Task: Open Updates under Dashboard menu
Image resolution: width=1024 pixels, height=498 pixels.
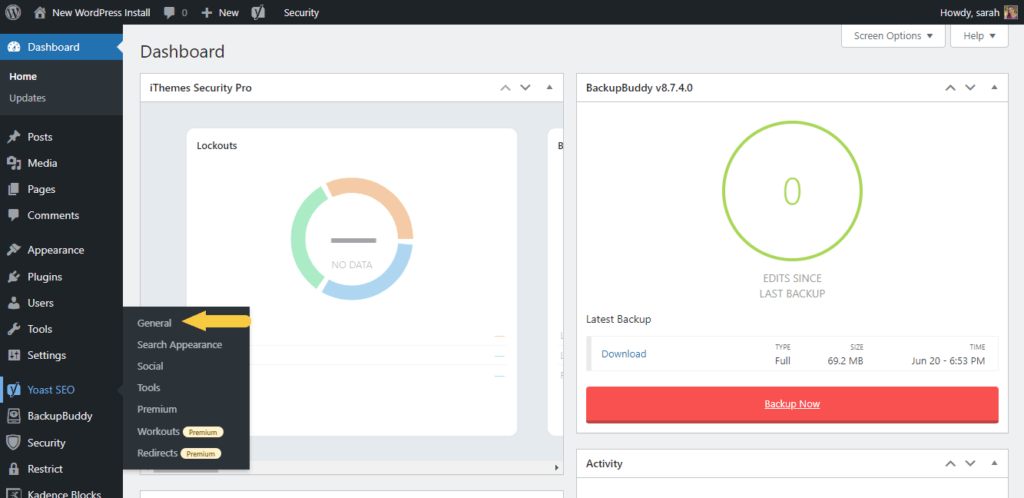Action: [x=27, y=98]
